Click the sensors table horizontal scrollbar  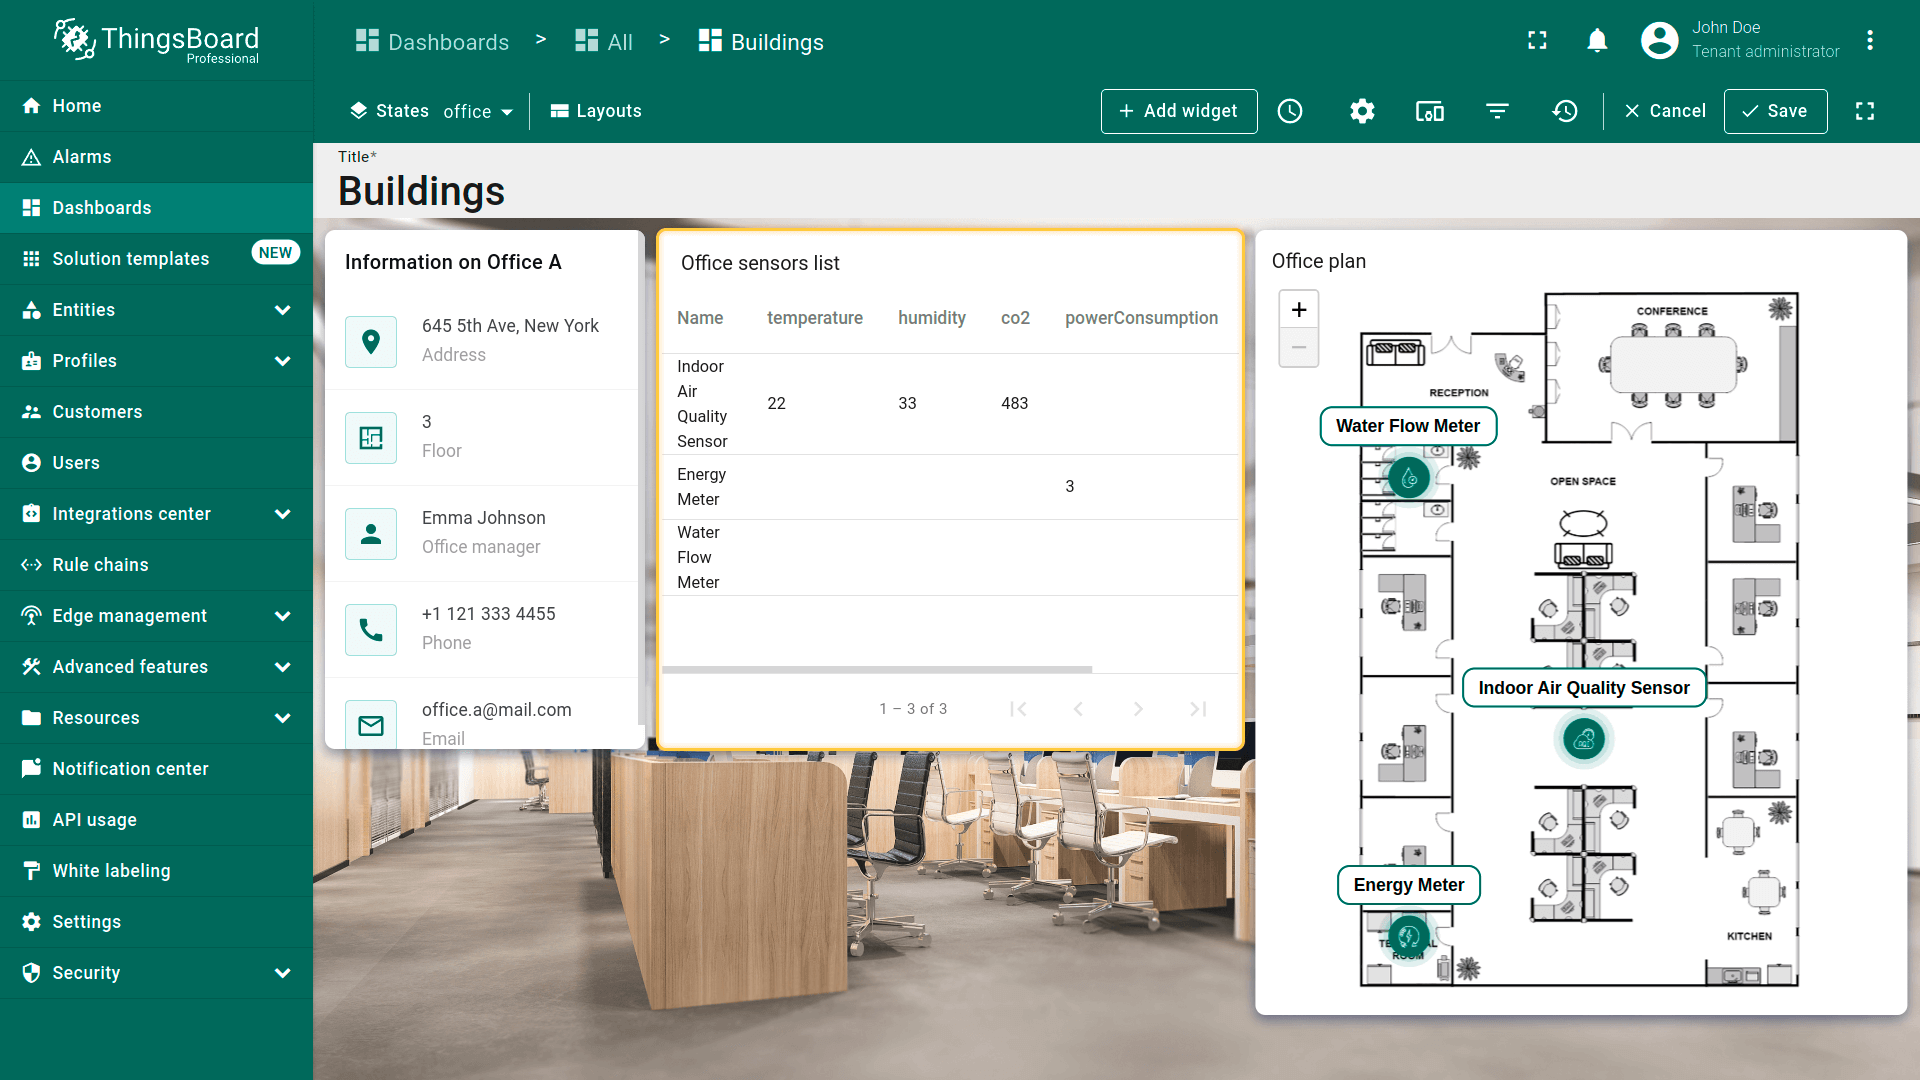coord(876,669)
